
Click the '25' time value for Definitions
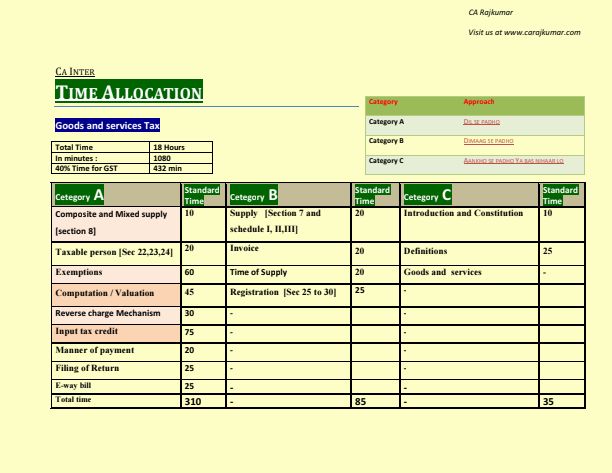tap(562, 254)
